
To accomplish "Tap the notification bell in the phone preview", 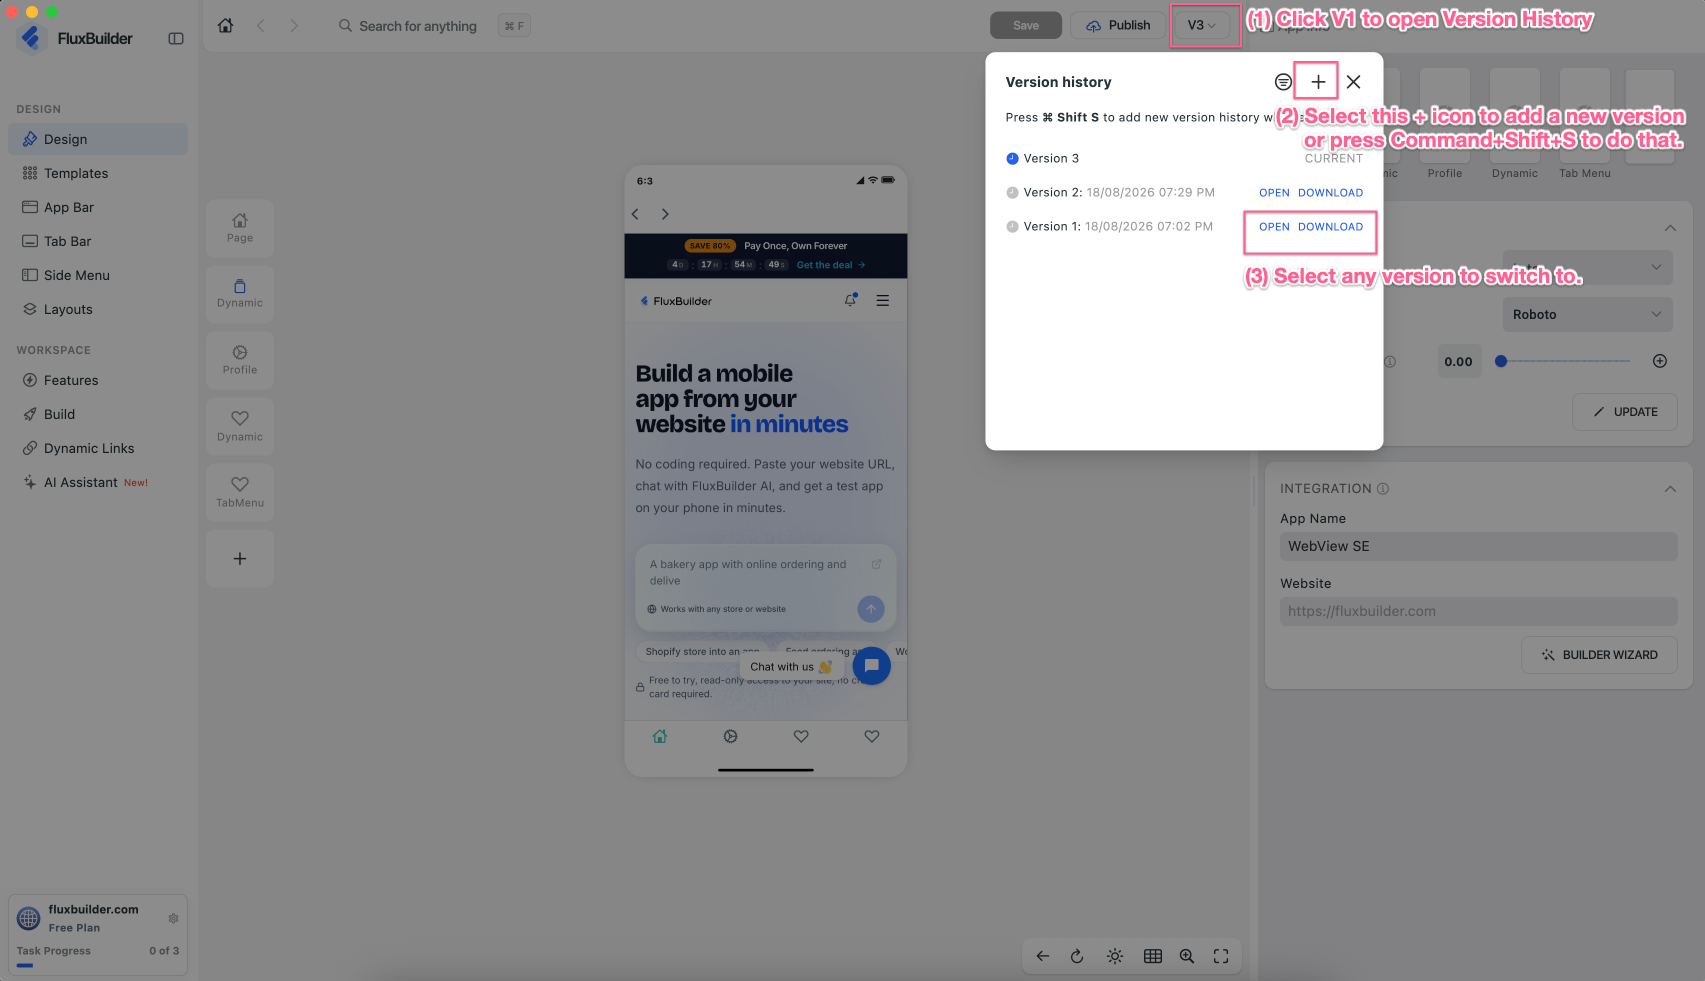I will tap(851, 300).
